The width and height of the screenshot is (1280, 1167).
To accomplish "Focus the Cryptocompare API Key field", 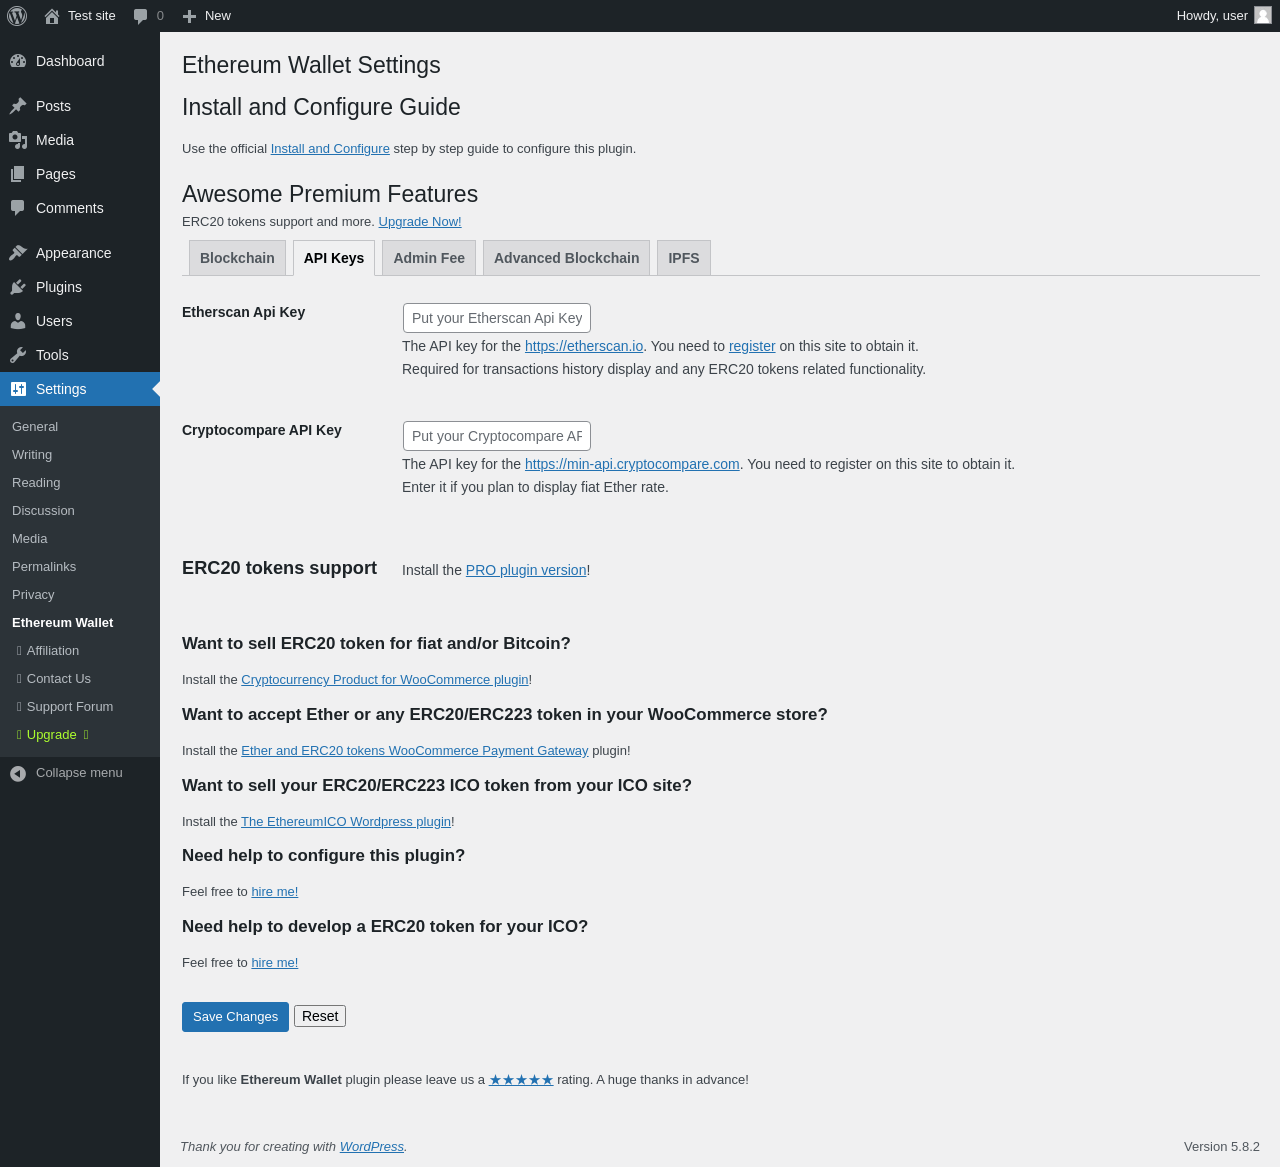I will click(497, 436).
